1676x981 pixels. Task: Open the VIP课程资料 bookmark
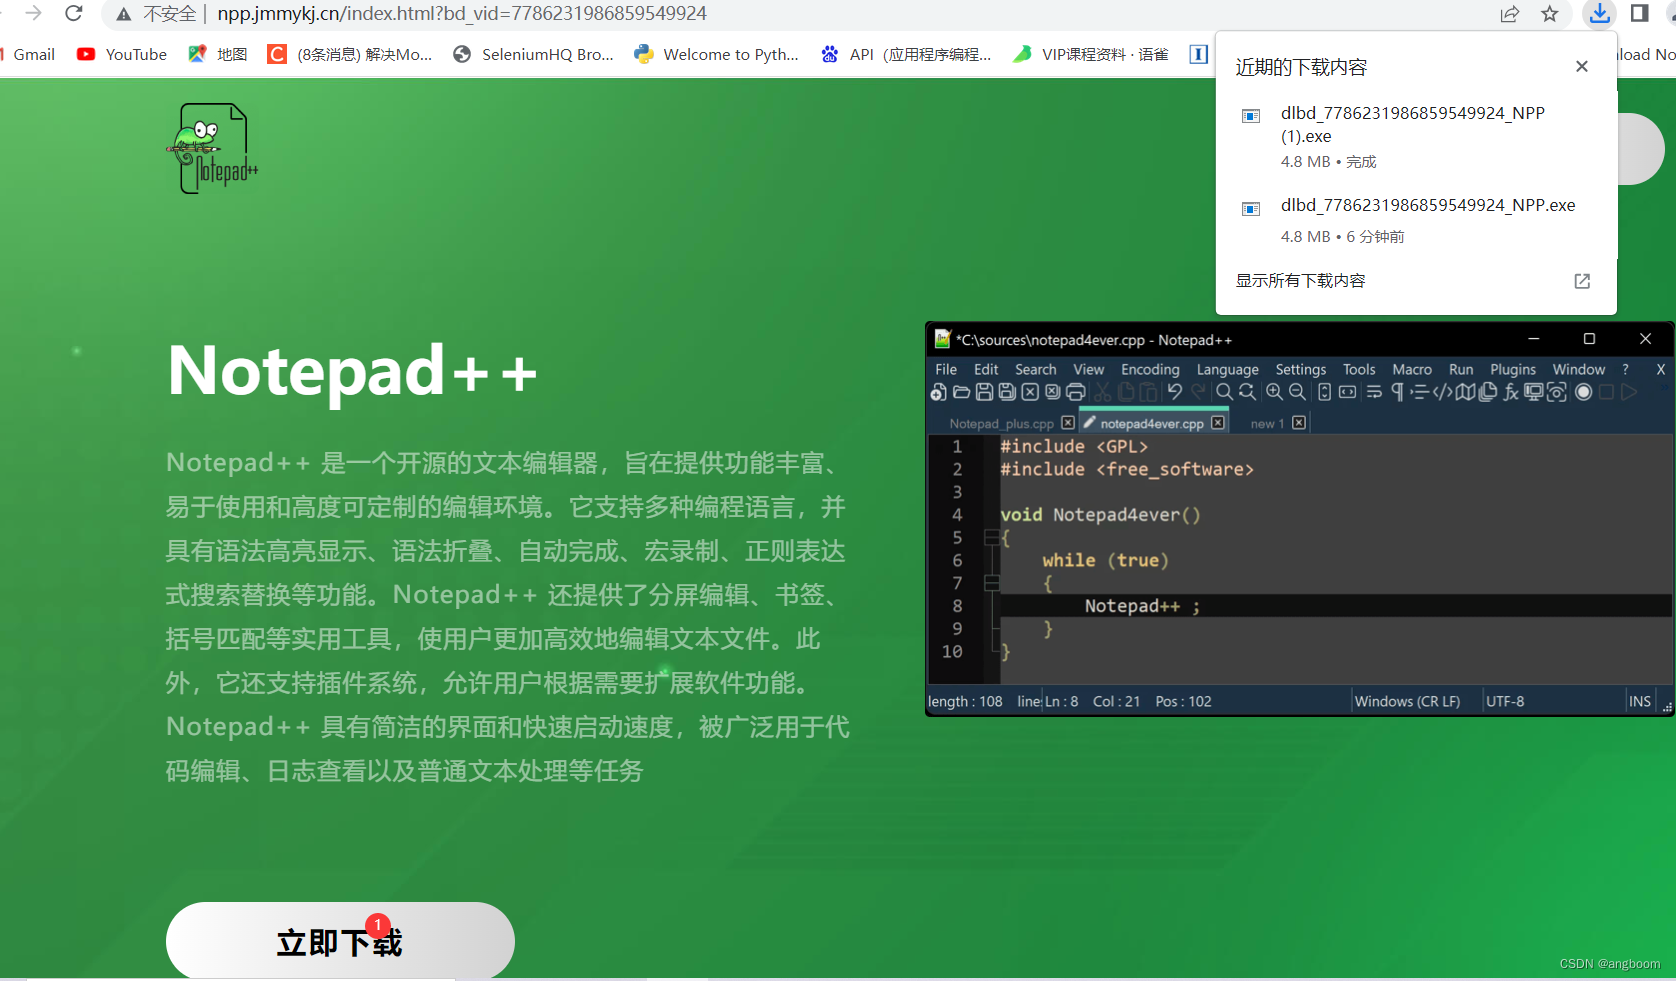(x=1090, y=54)
